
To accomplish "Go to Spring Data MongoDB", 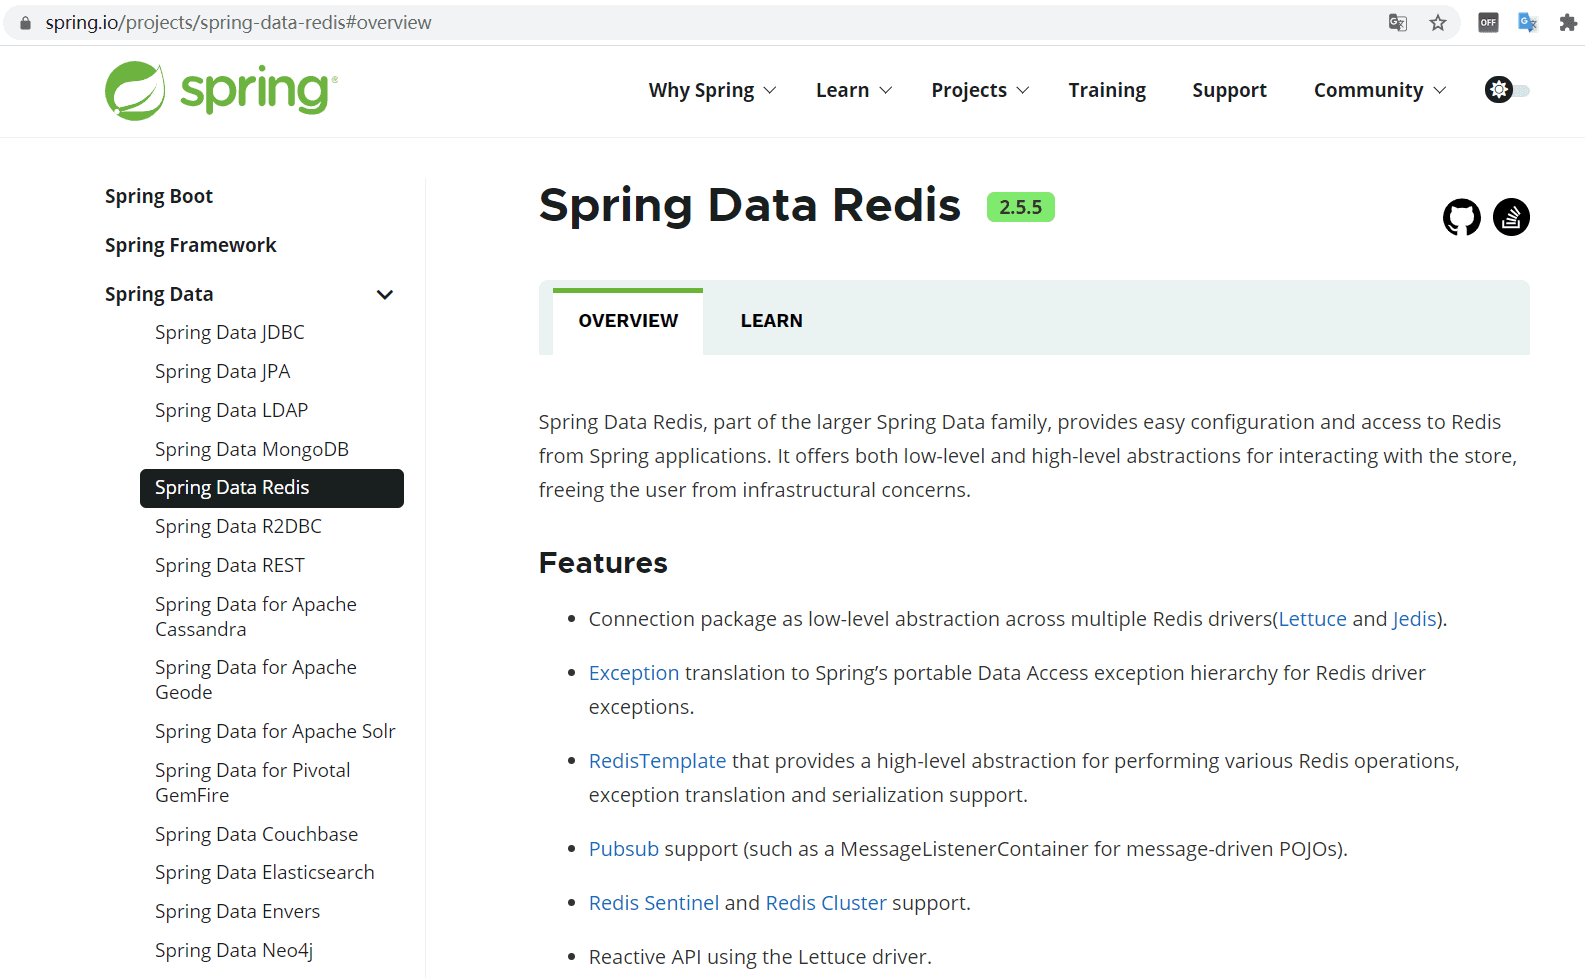I will point(252,449).
